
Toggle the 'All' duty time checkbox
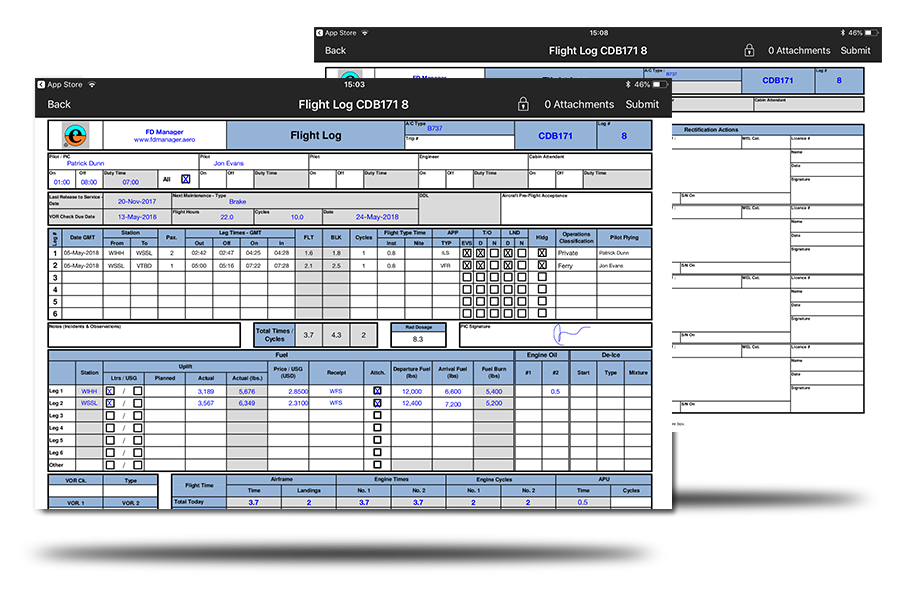(x=186, y=179)
